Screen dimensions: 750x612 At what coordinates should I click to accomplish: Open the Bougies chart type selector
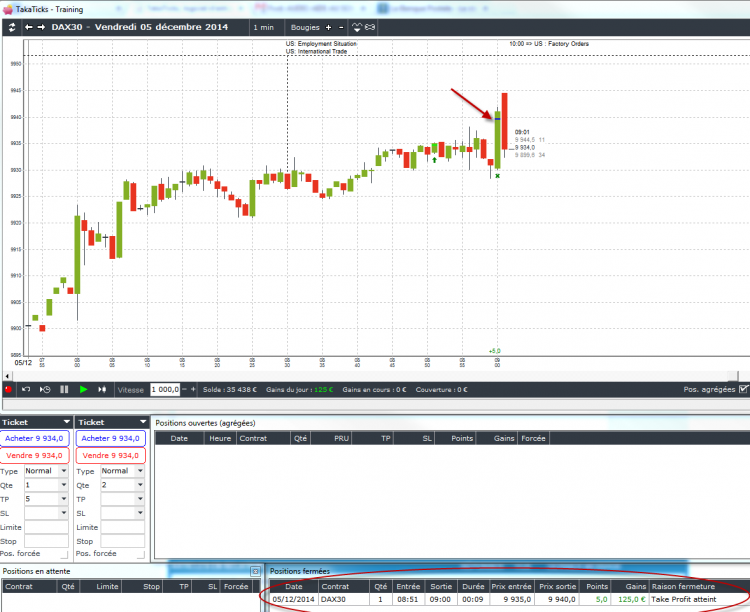(x=305, y=28)
